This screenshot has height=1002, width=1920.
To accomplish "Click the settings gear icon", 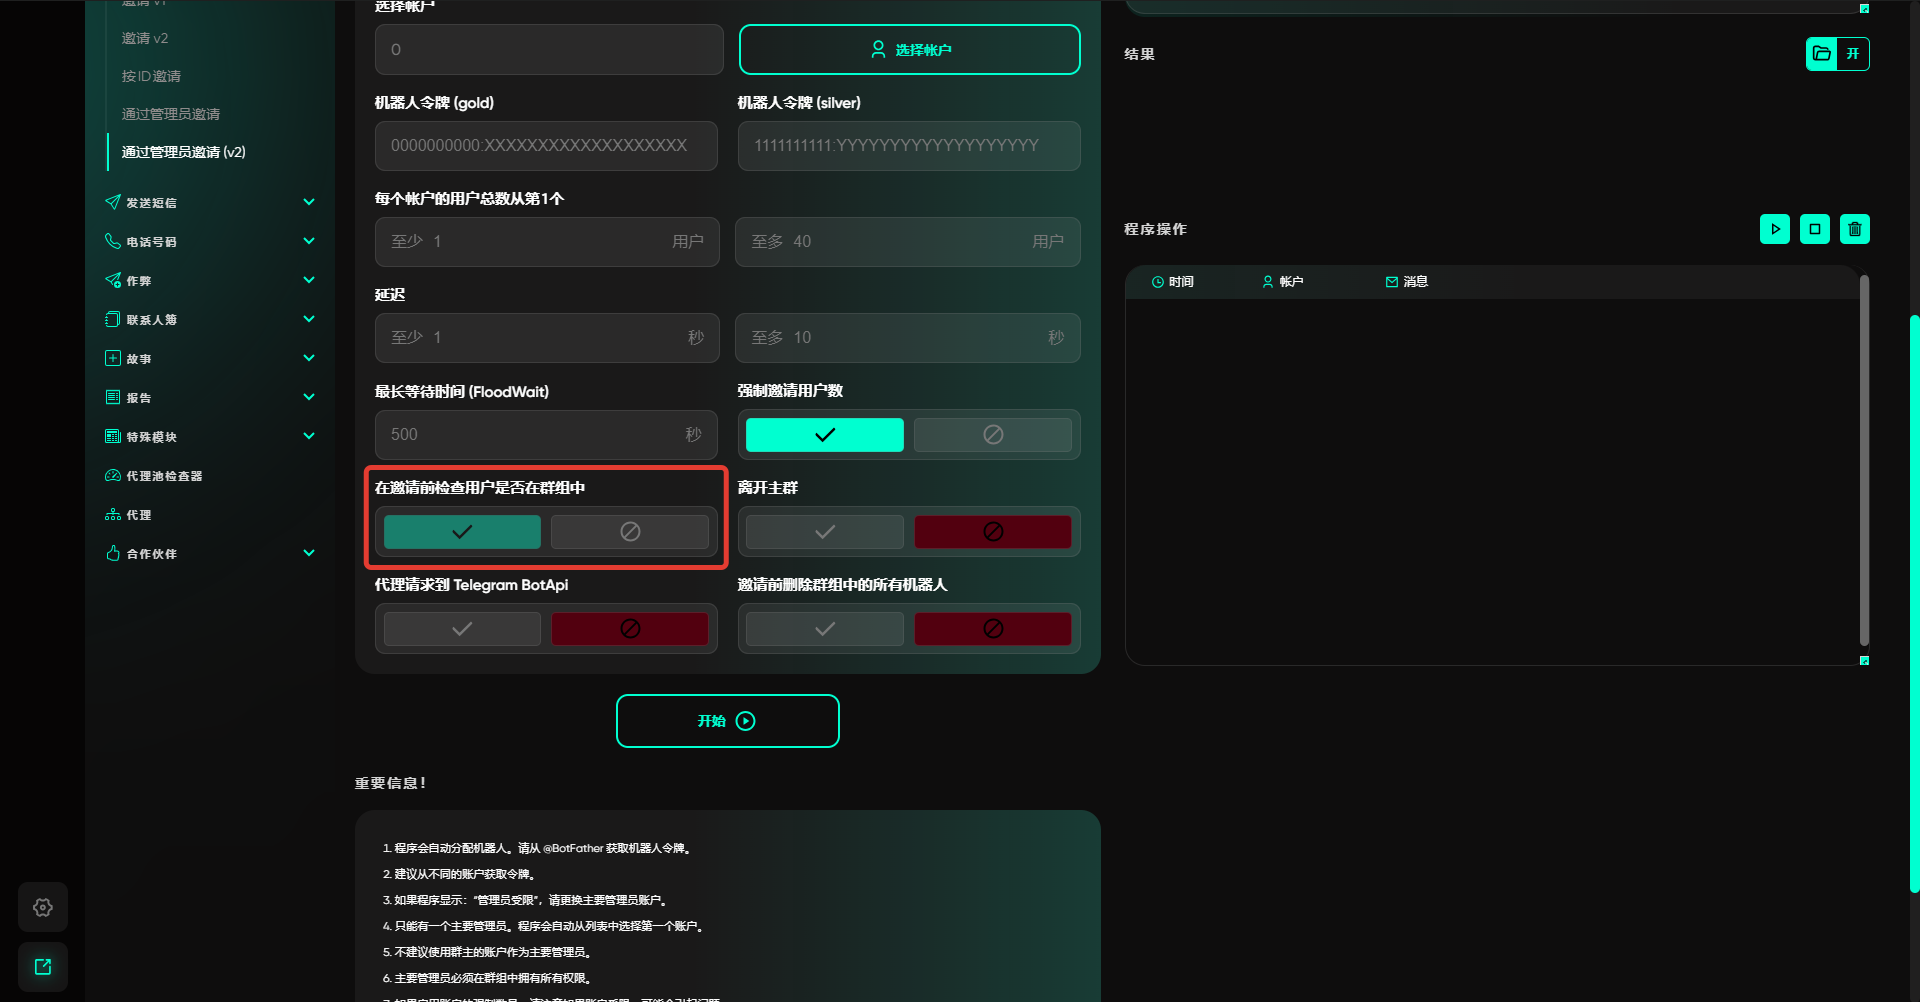I will (x=43, y=907).
